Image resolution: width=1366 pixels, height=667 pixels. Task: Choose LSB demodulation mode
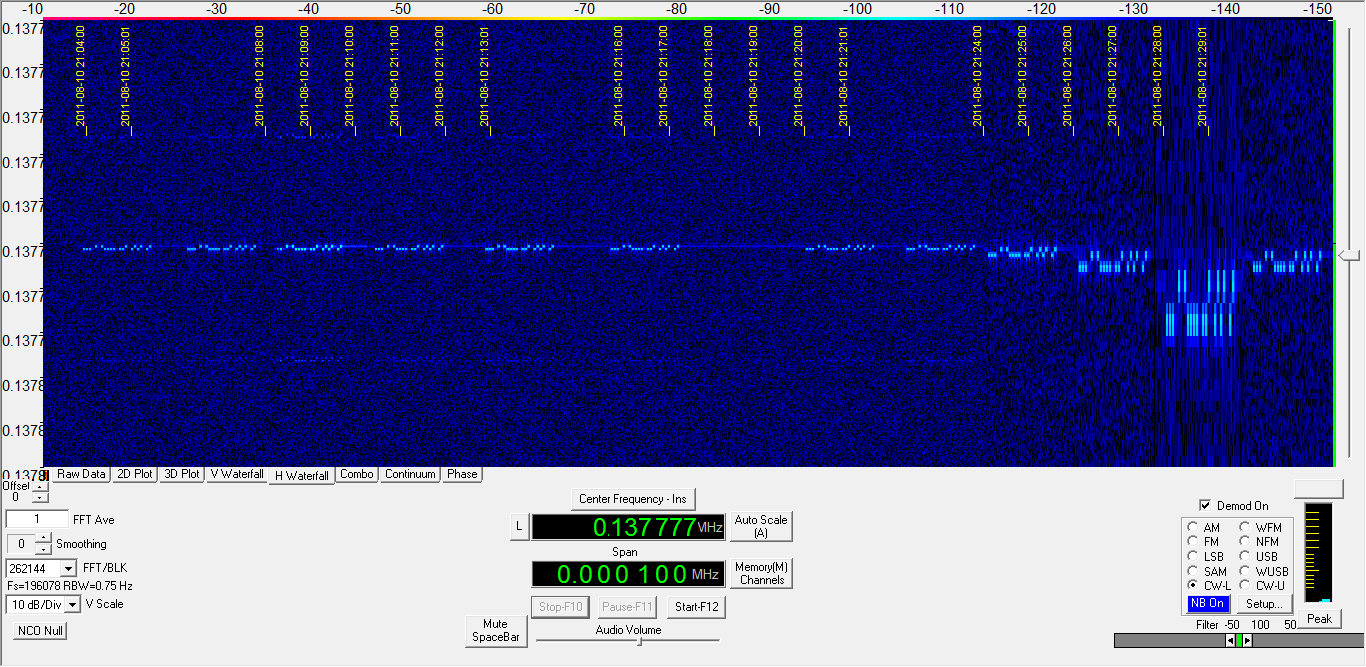[1206, 556]
